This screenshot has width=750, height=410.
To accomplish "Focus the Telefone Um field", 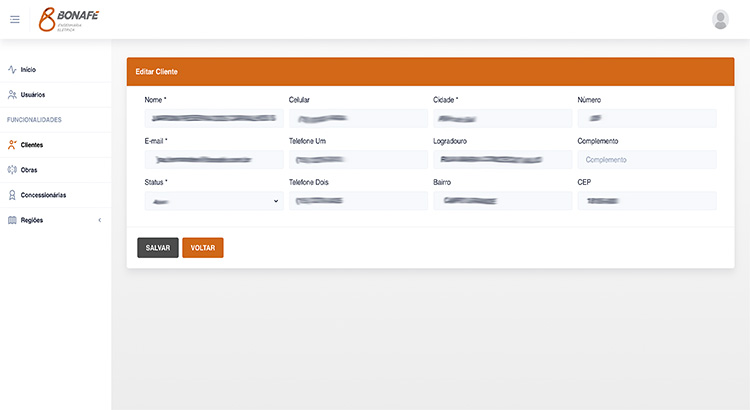I will [x=358, y=160].
